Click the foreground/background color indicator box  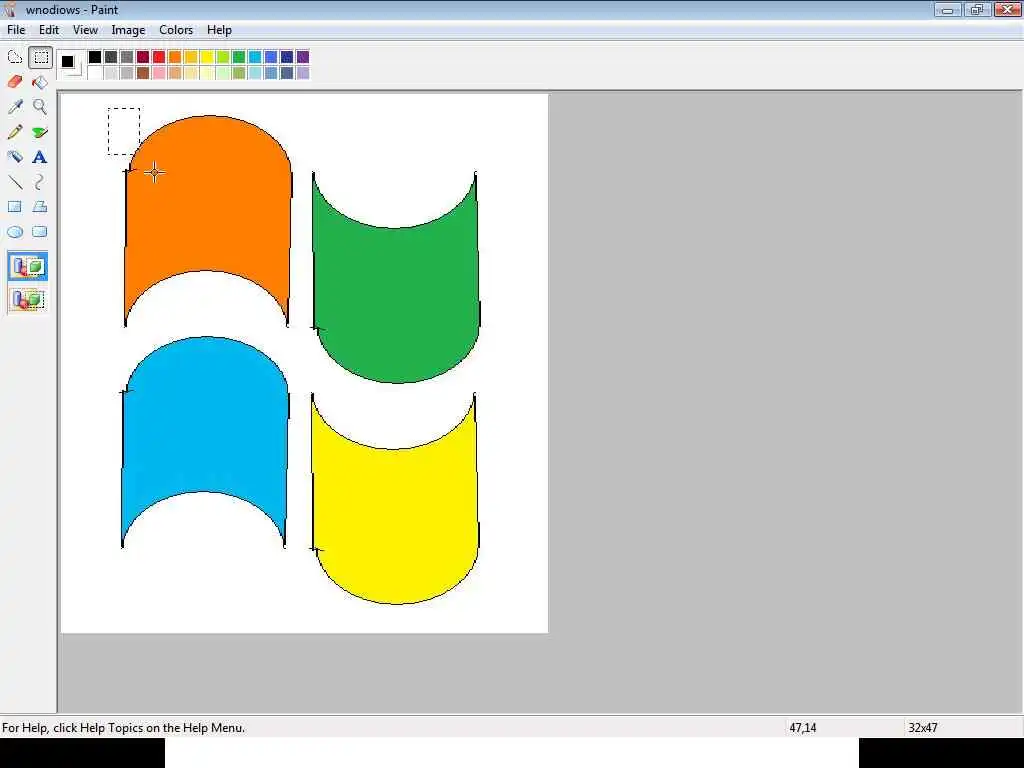(x=71, y=64)
